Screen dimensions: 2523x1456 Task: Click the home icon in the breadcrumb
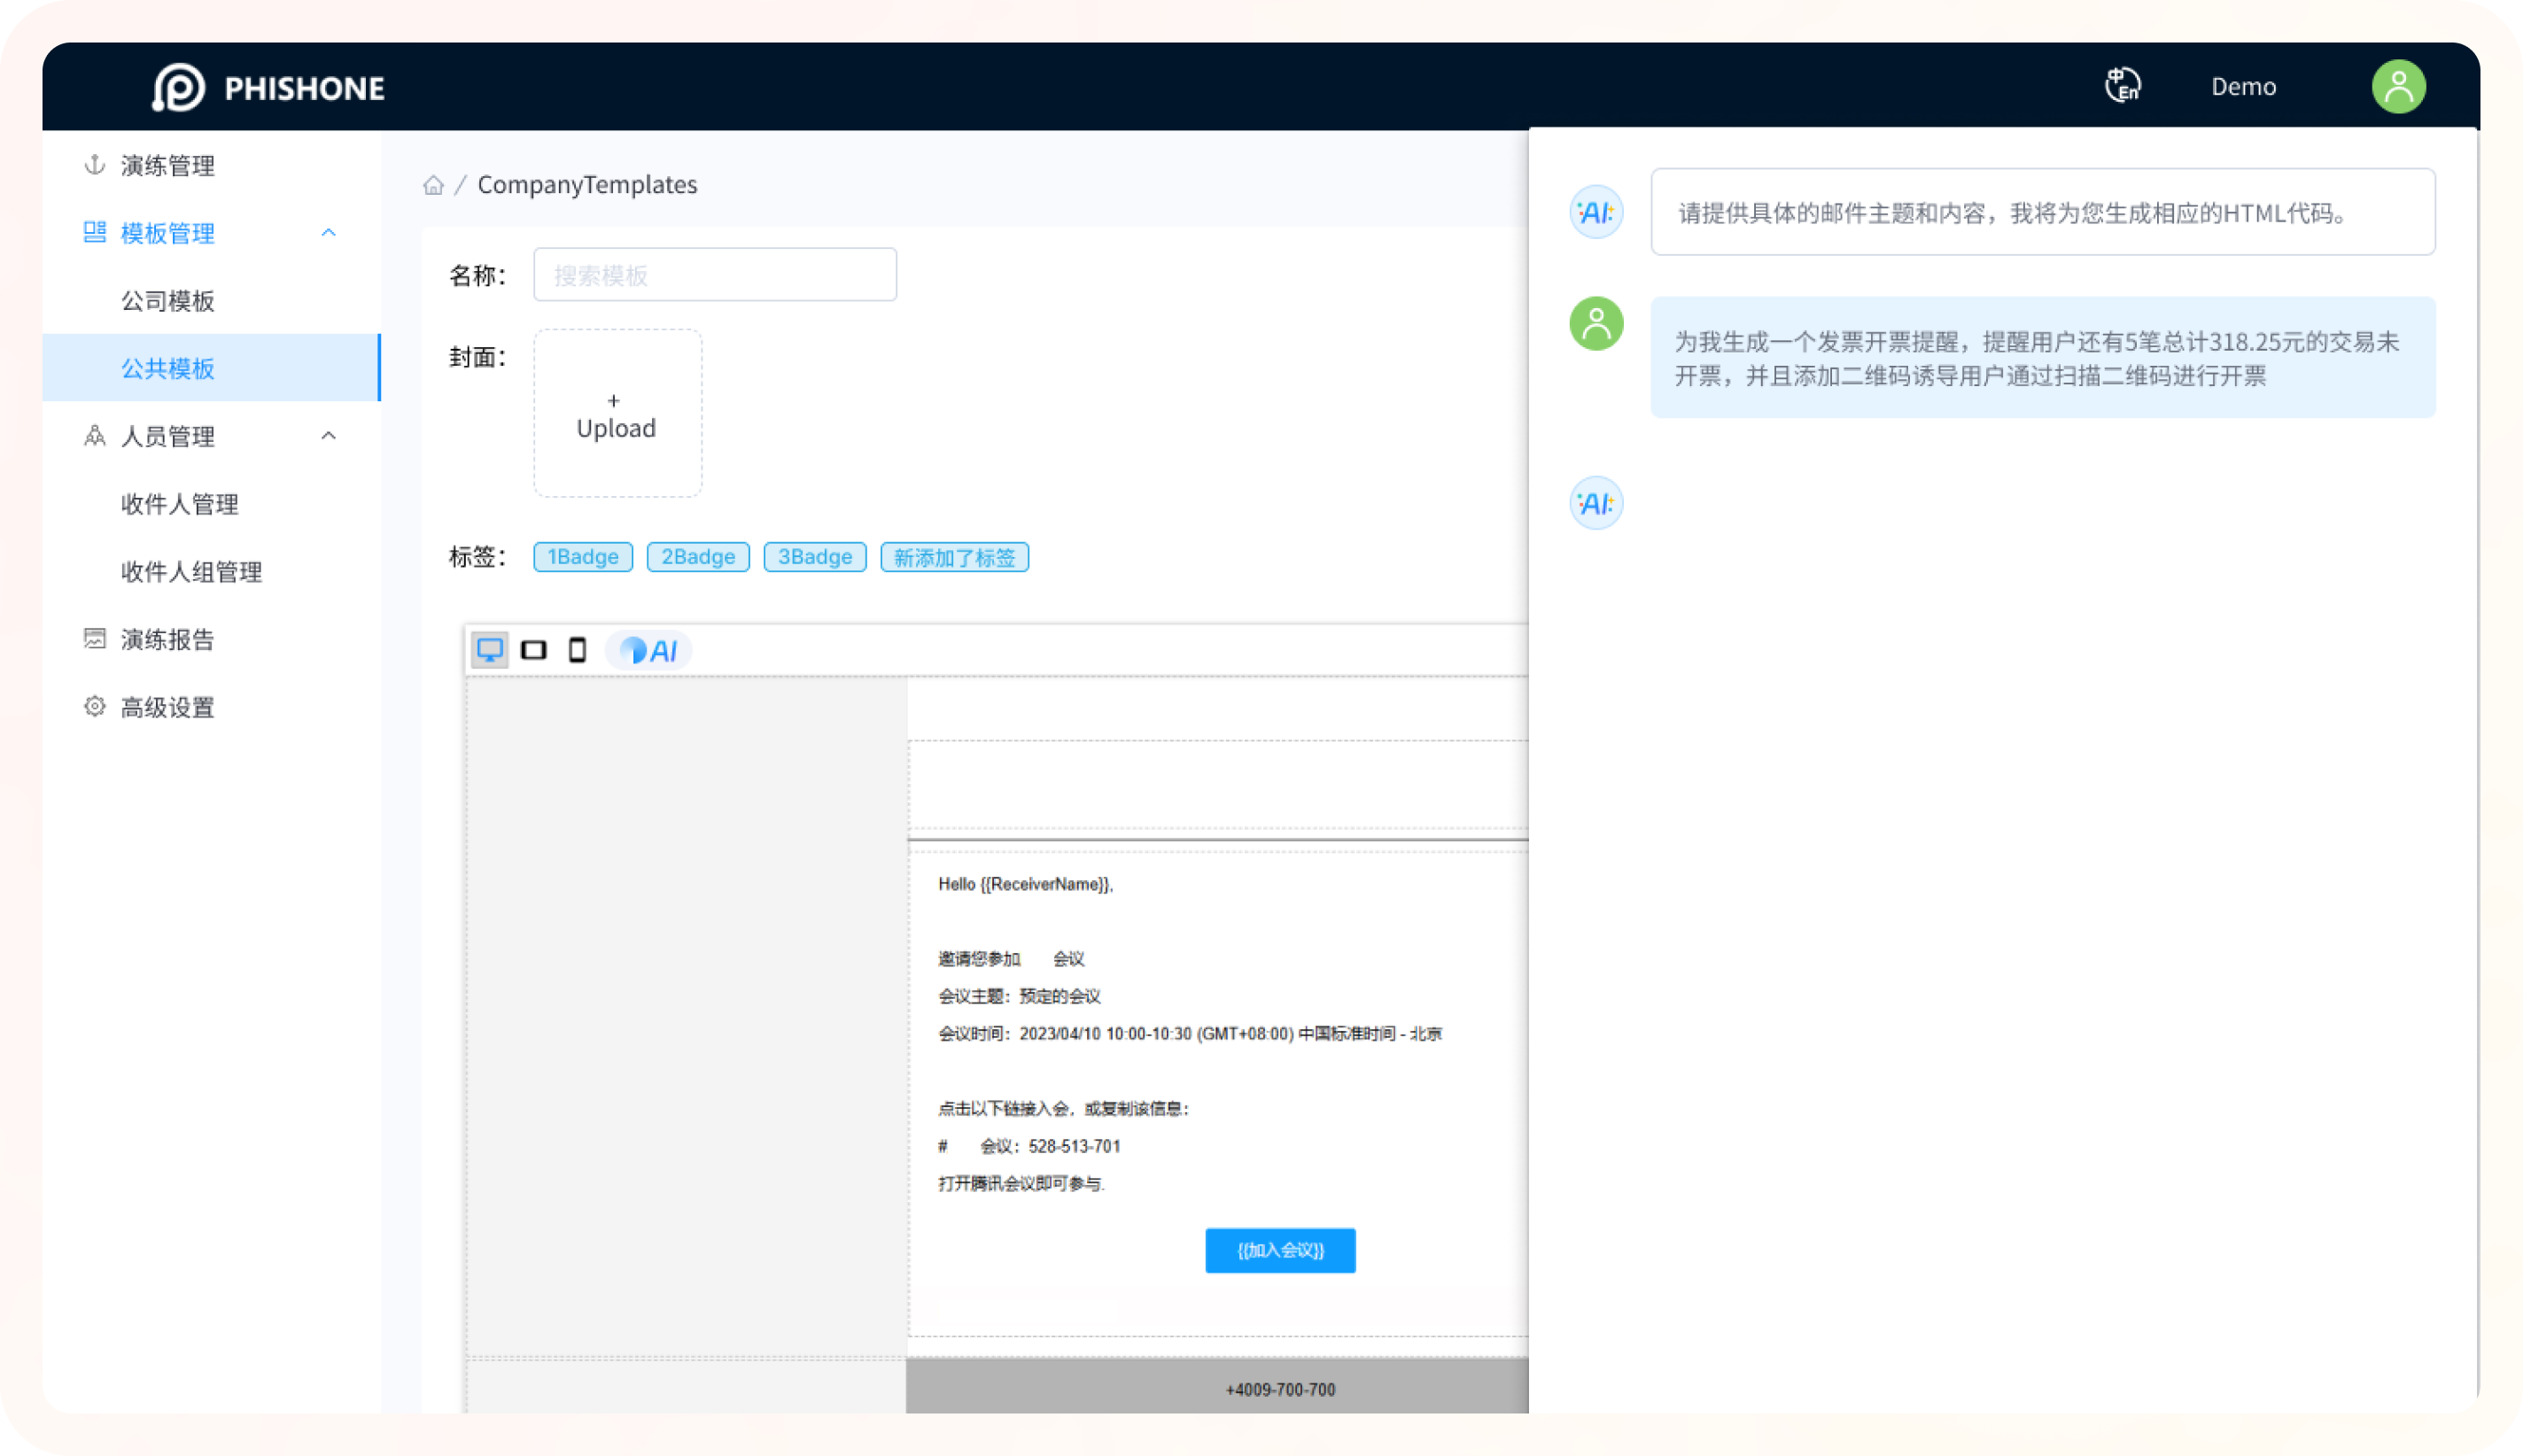pos(433,185)
